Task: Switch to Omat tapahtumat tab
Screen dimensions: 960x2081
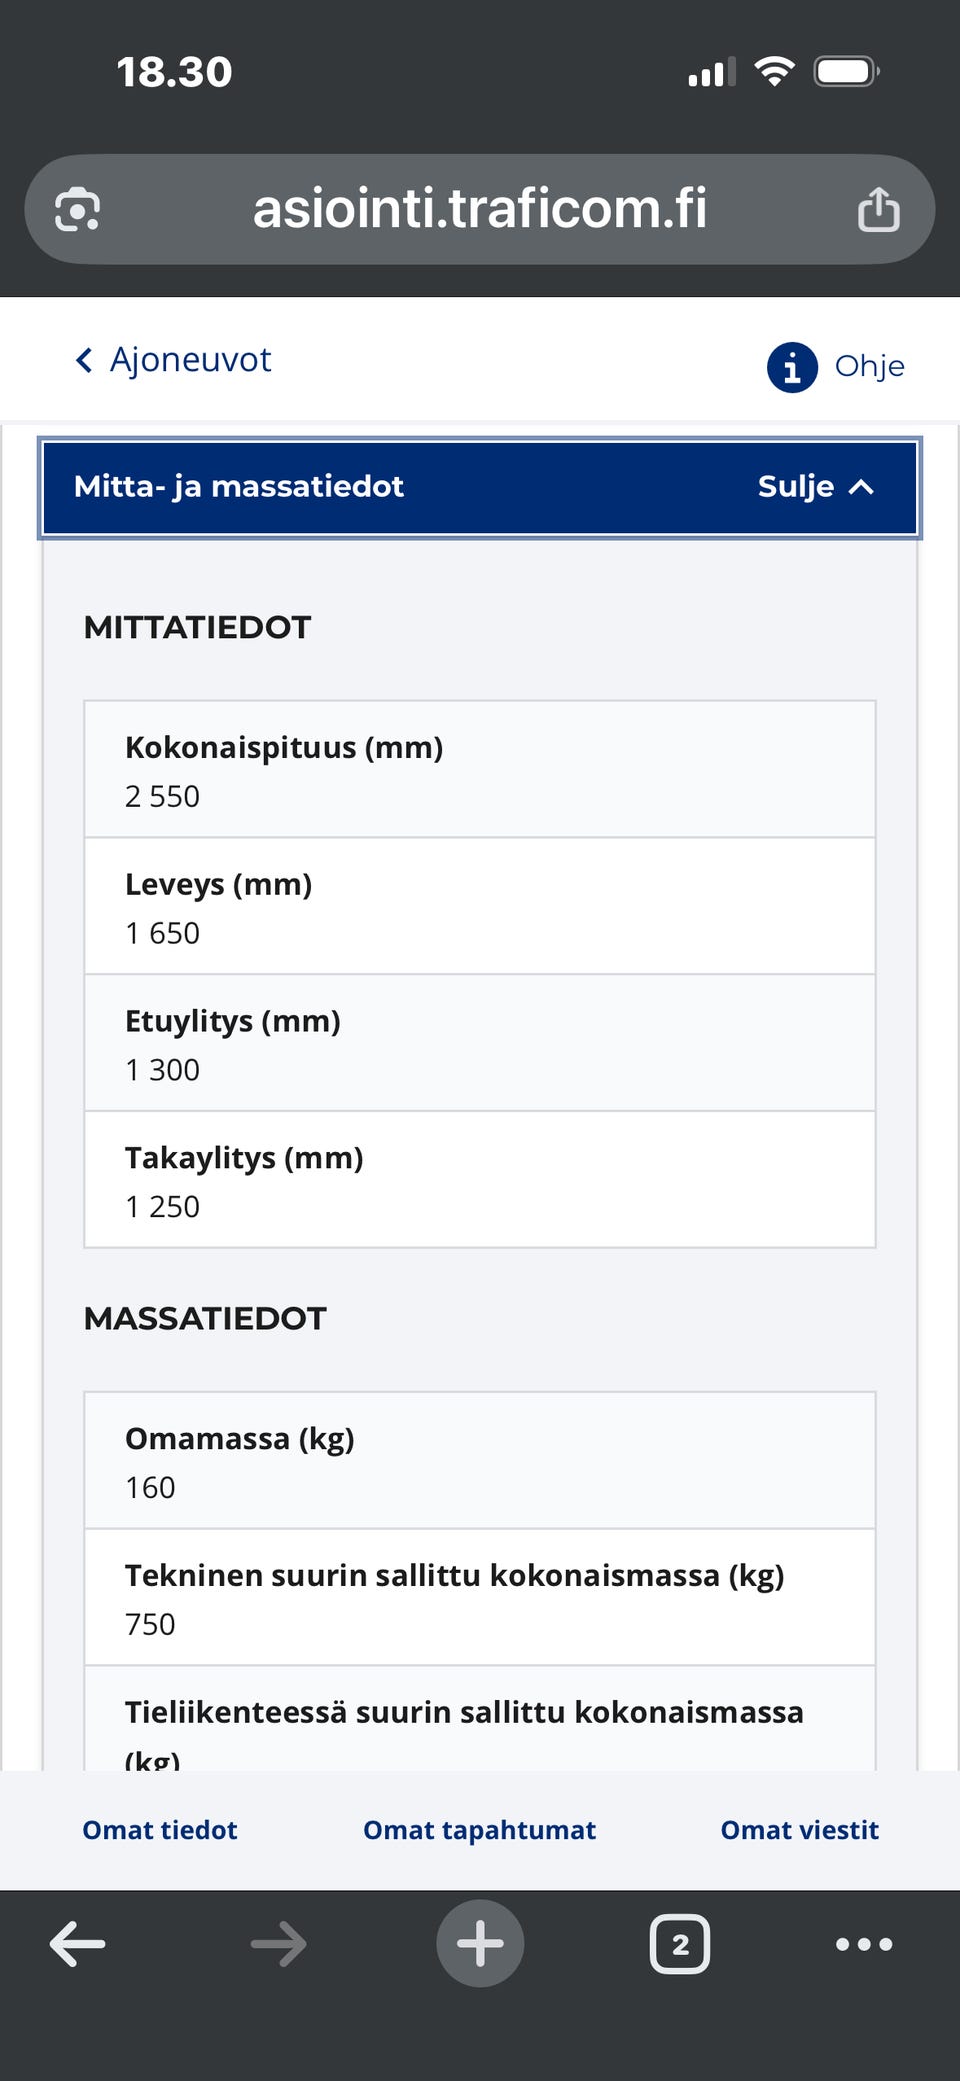Action: click(479, 1830)
